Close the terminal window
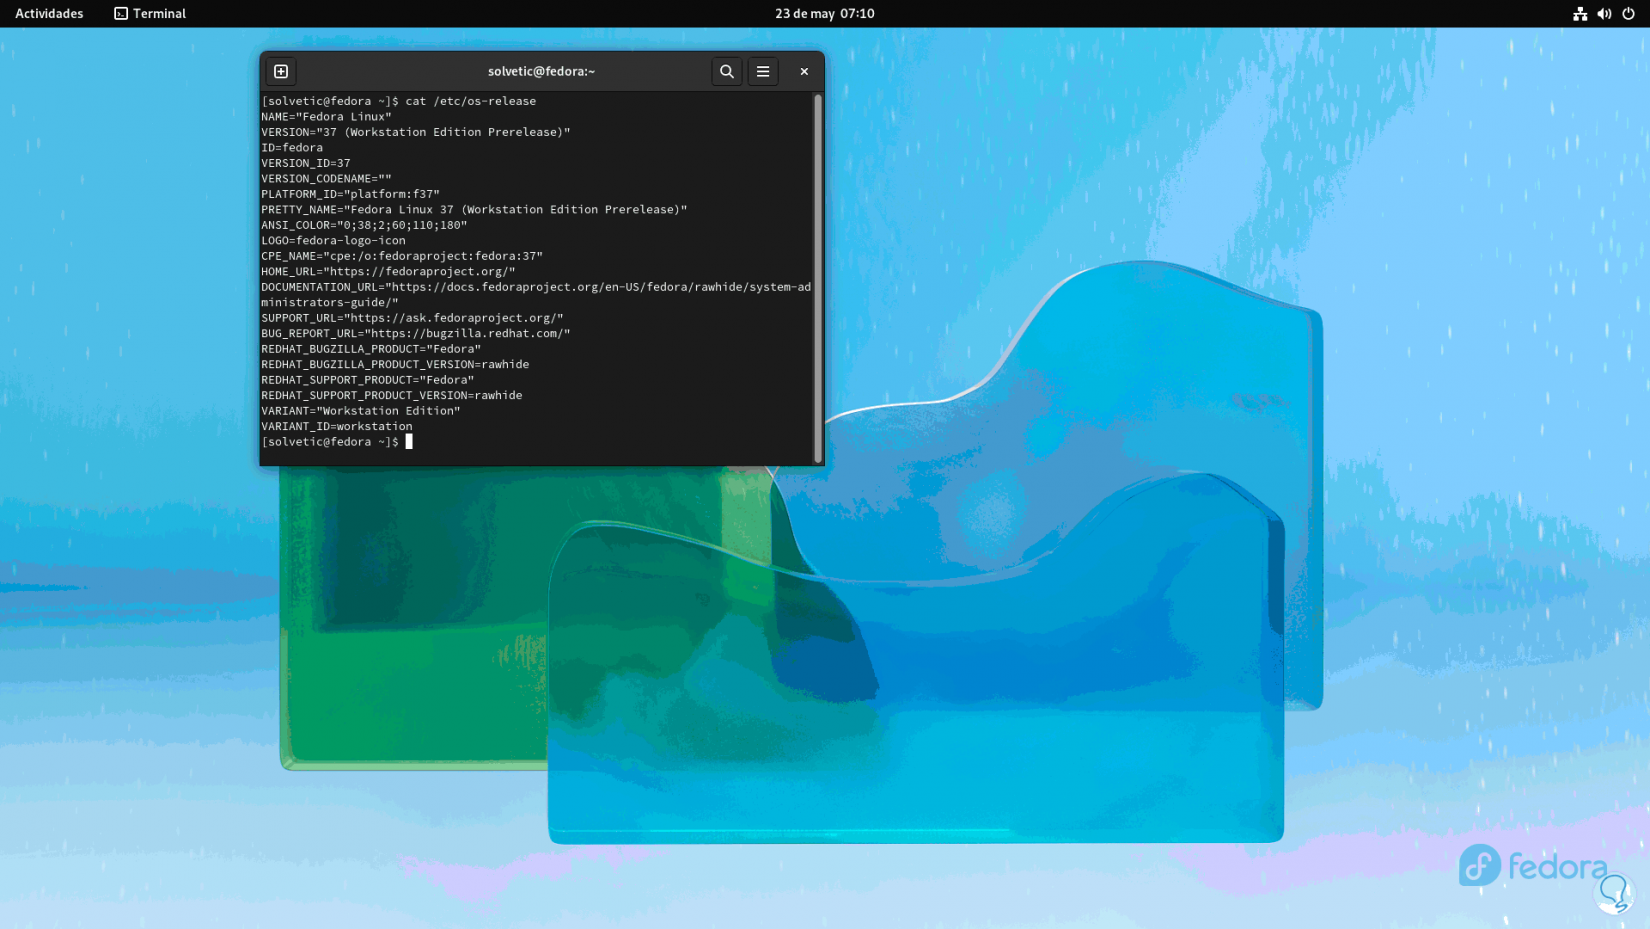Image resolution: width=1650 pixels, height=929 pixels. tap(804, 71)
